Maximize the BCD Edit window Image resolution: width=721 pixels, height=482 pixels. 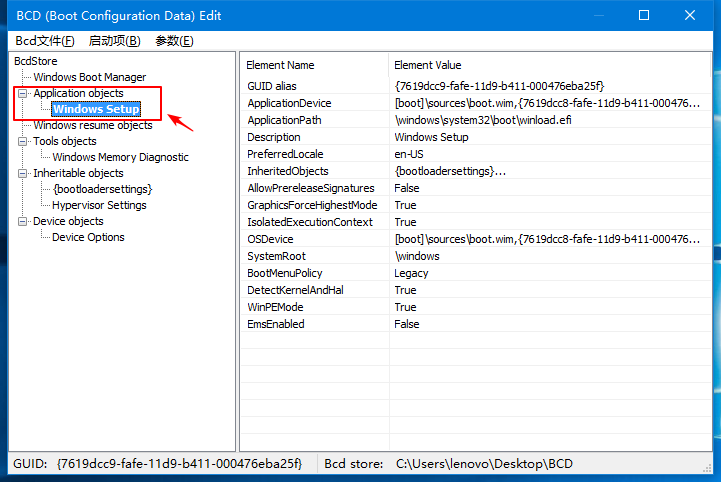(643, 15)
